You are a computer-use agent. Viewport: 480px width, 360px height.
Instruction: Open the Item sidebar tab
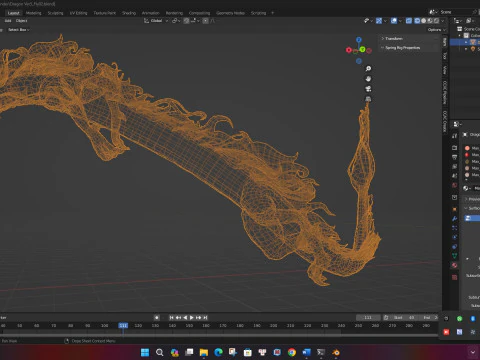[444, 42]
